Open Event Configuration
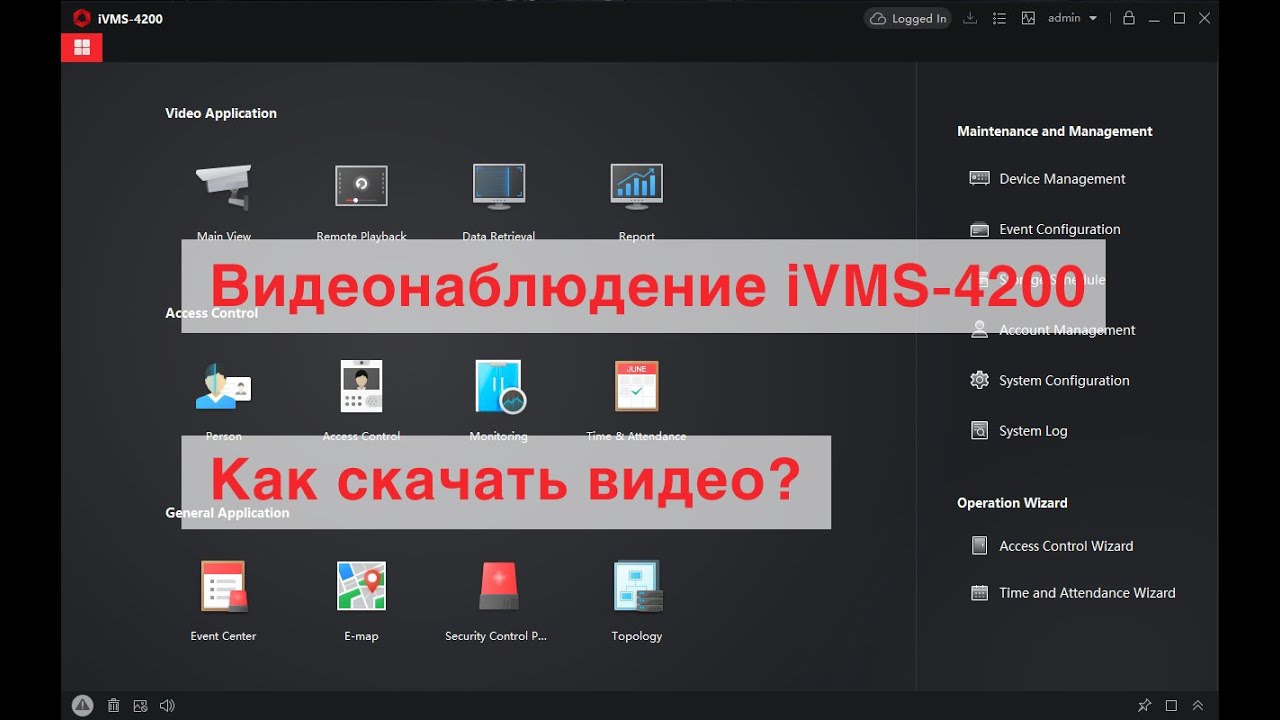The width and height of the screenshot is (1280, 720). coord(1045,229)
